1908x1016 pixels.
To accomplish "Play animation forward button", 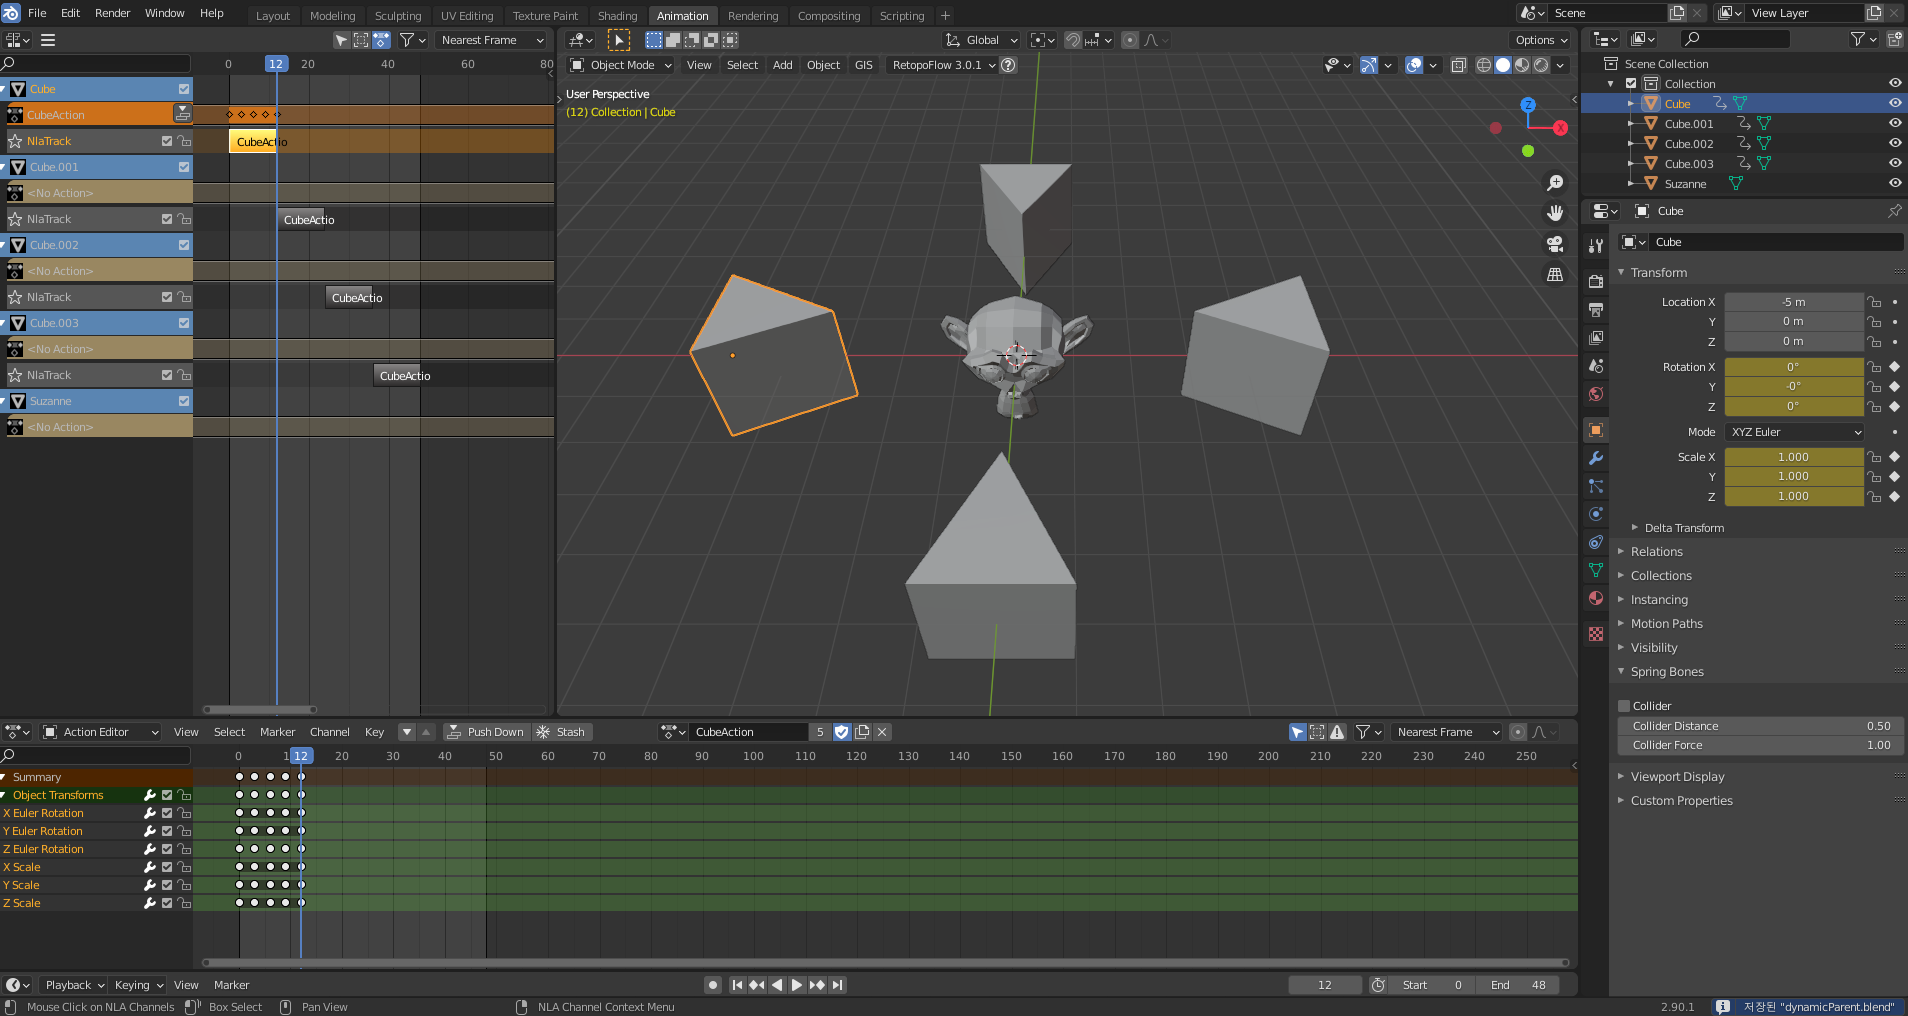I will pyautogui.click(x=797, y=985).
